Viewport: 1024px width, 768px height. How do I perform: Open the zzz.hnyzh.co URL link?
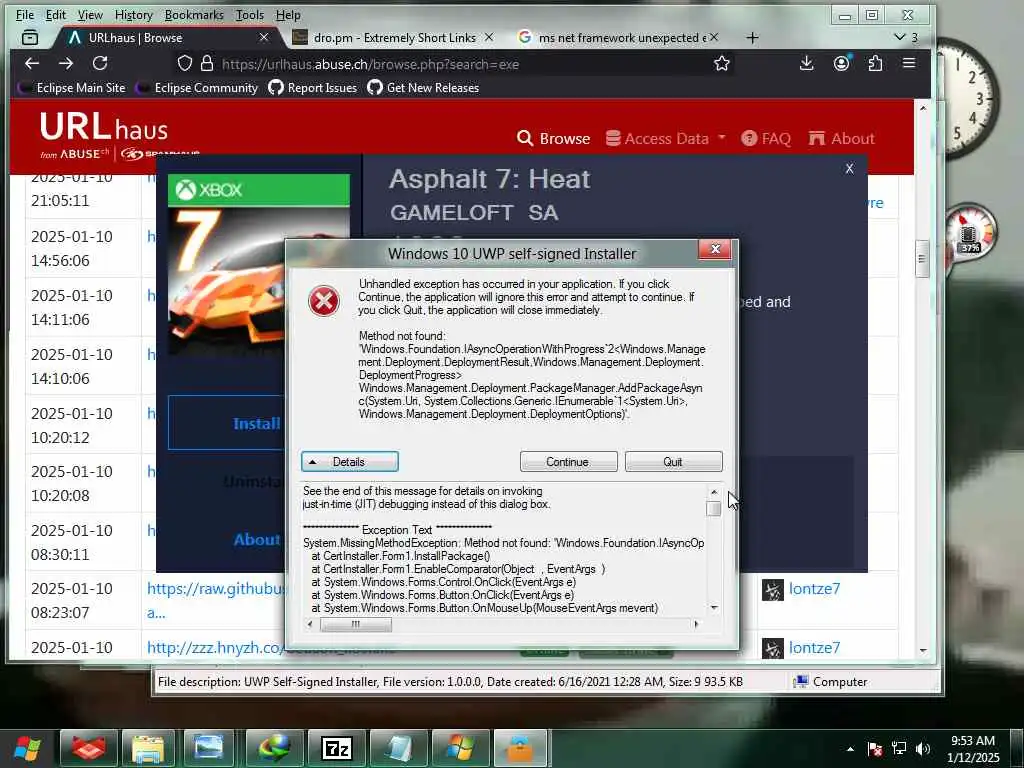[216, 648]
